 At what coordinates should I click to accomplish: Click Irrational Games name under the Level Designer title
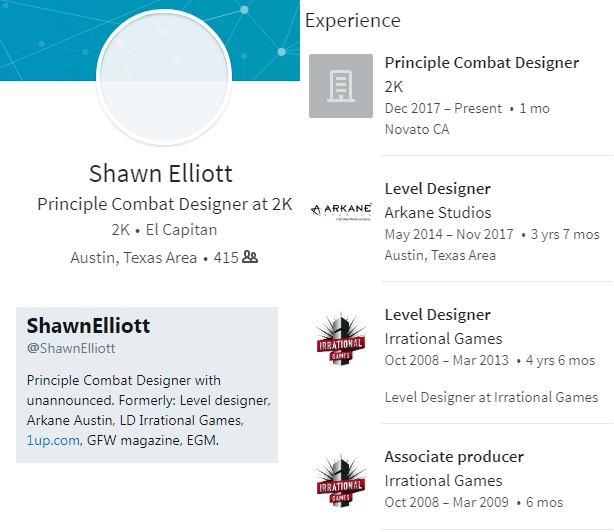click(x=443, y=339)
